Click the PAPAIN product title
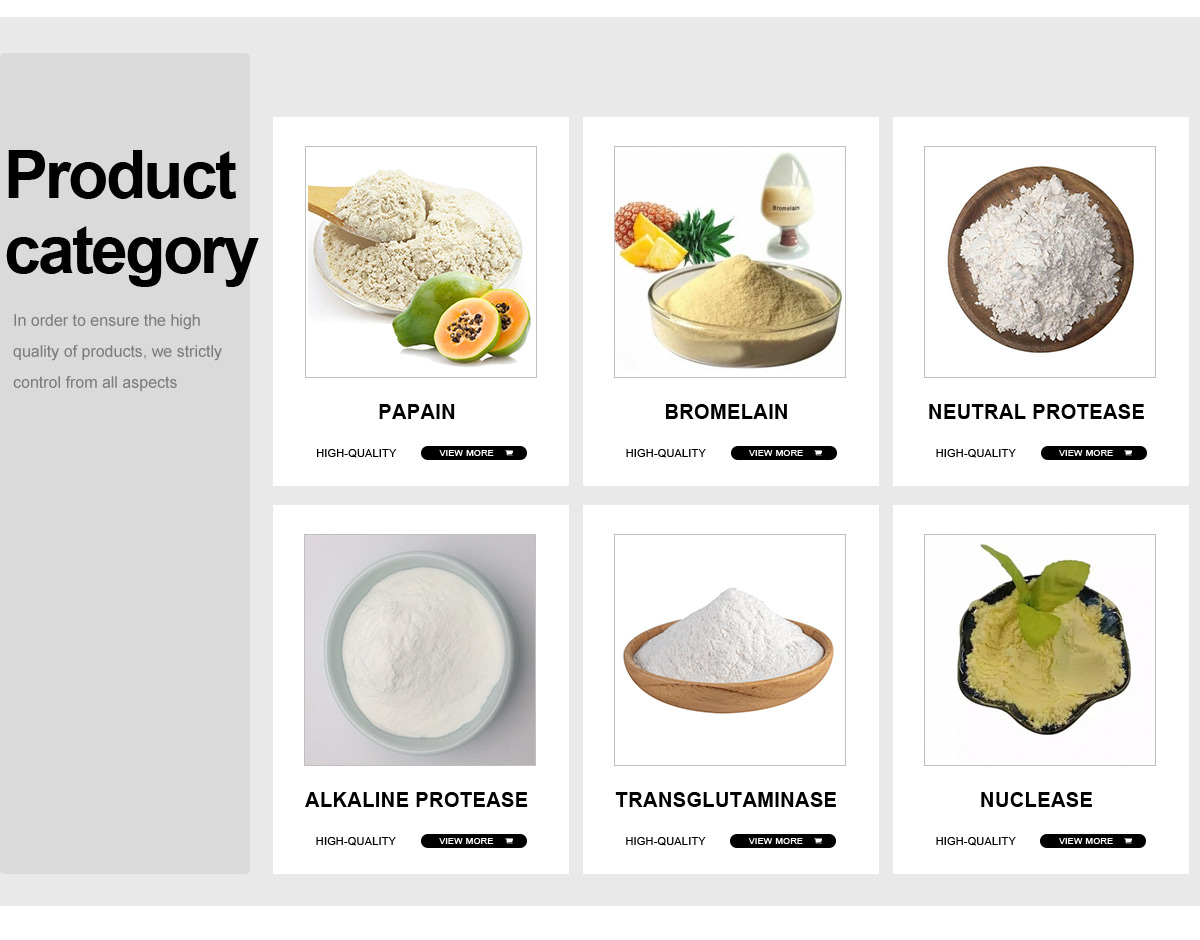 417,412
